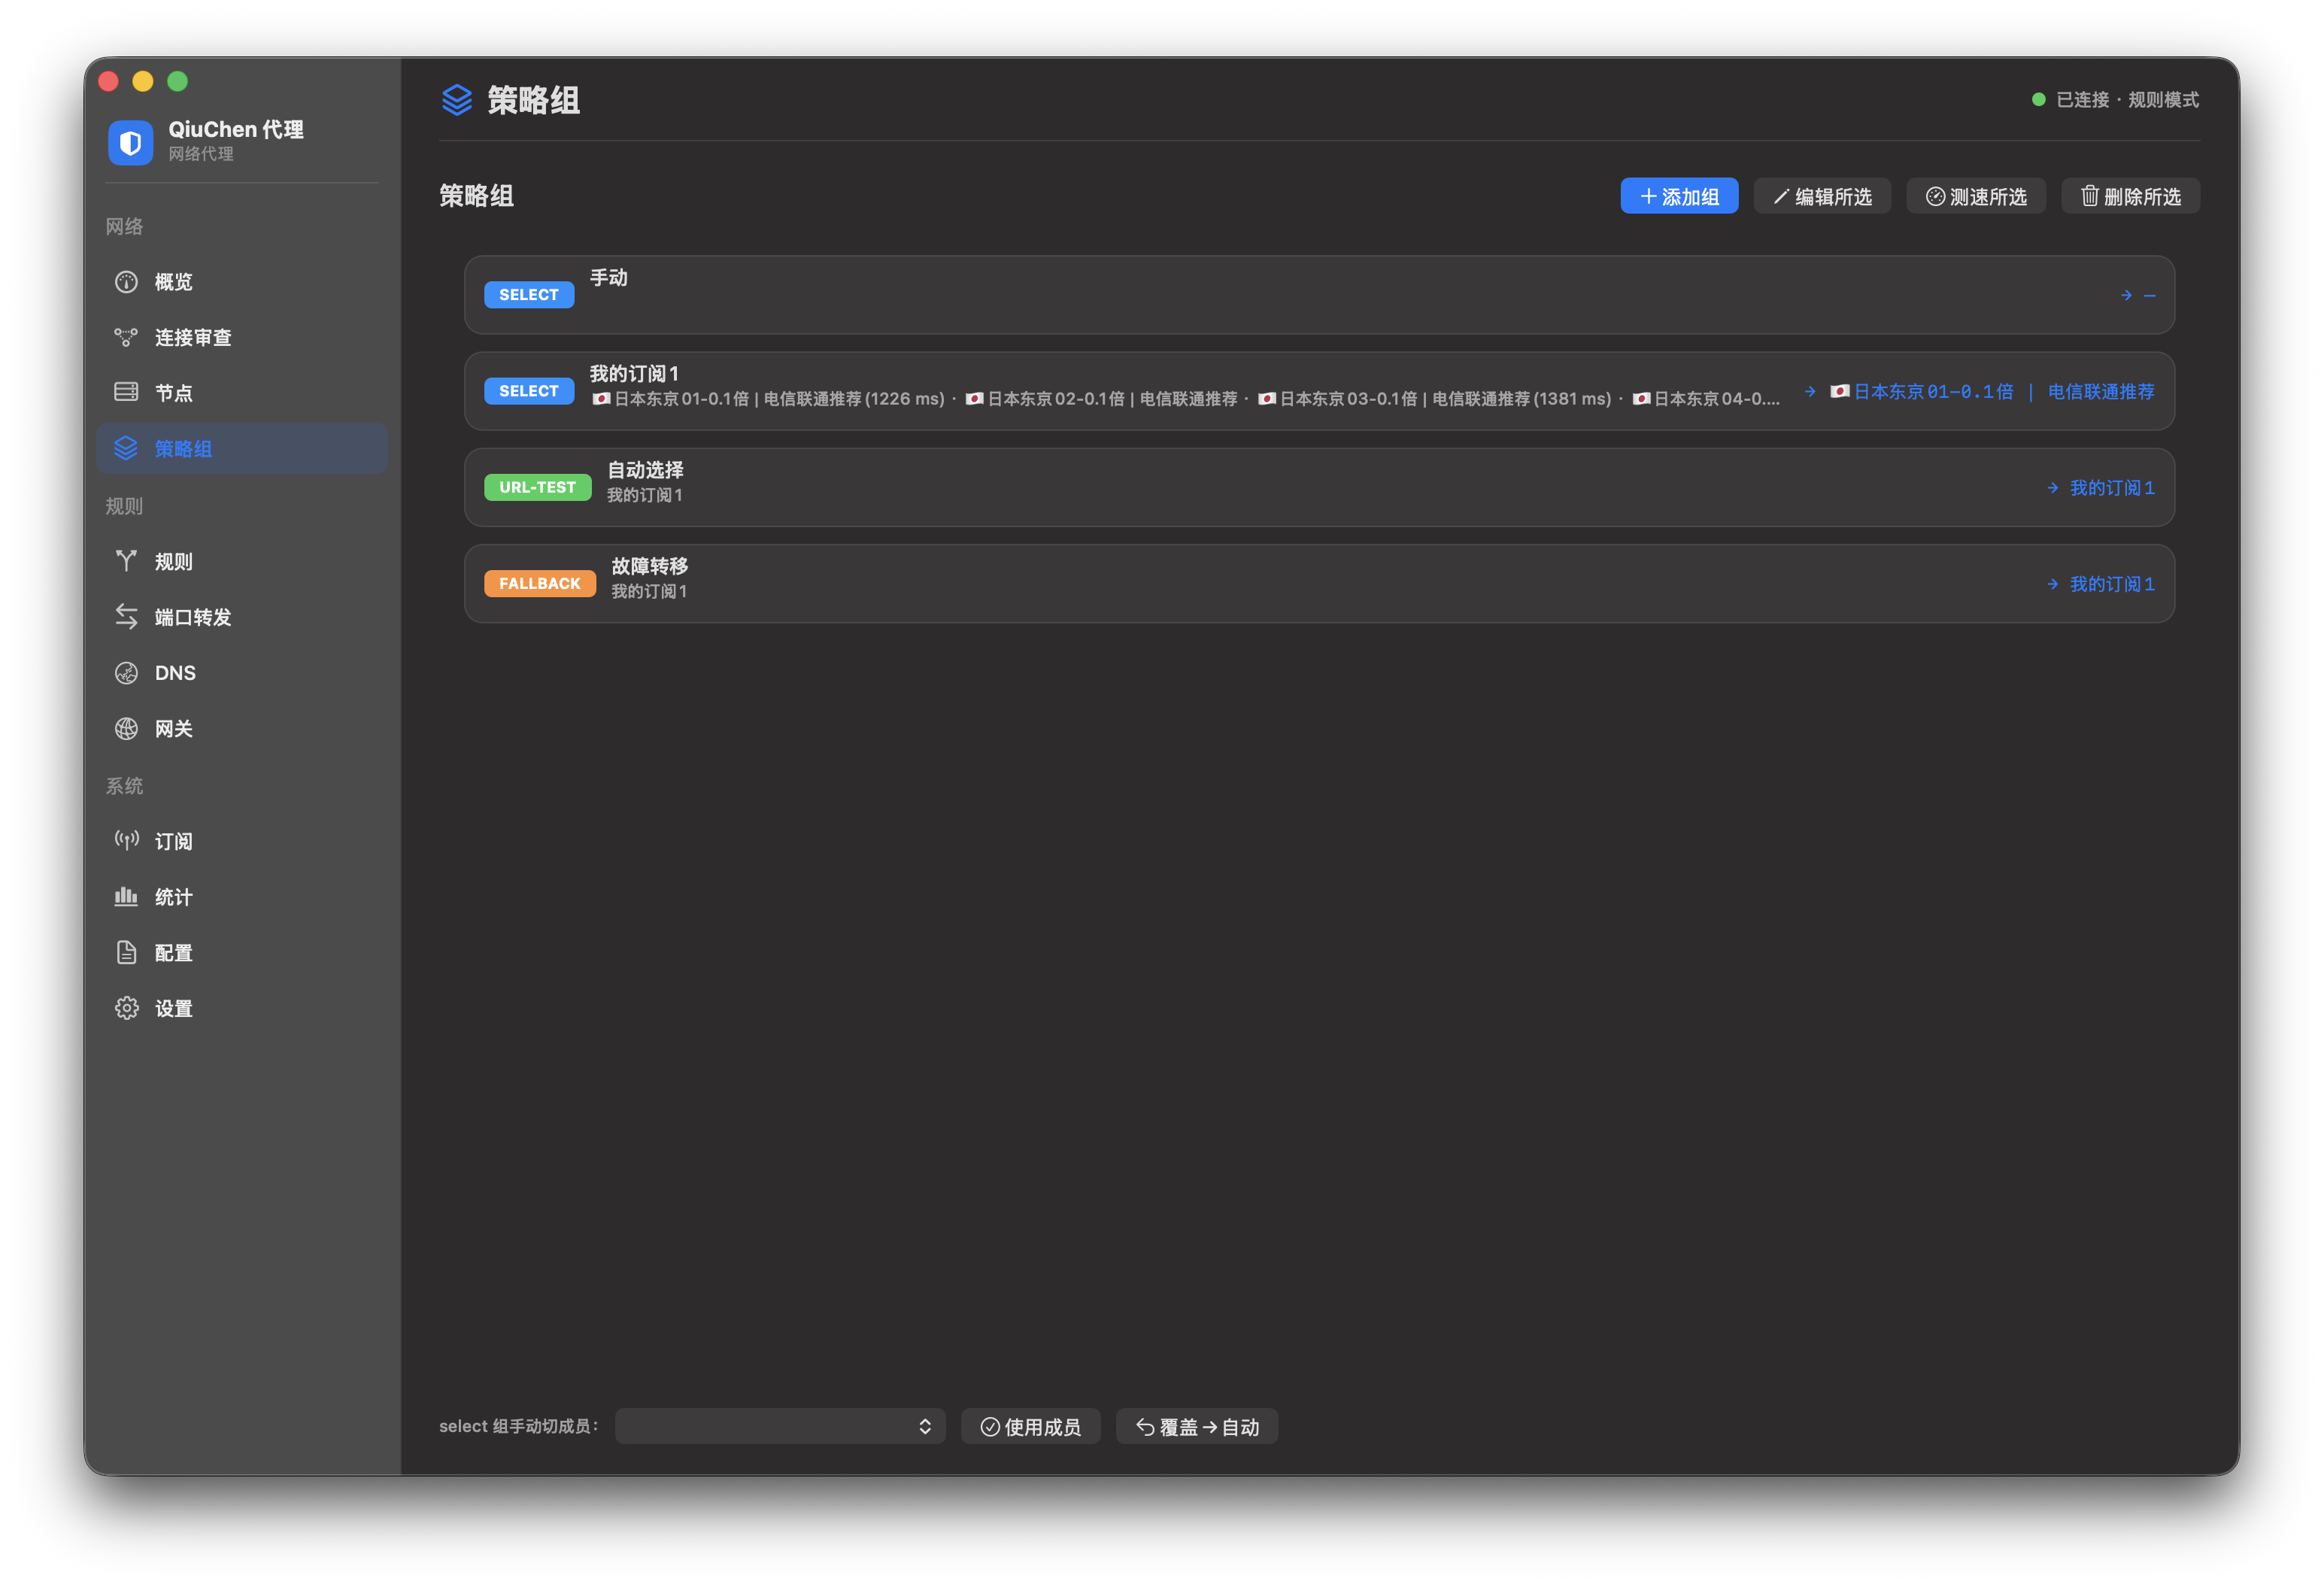Click the 端口转发 swap arrows icon
The width and height of the screenshot is (2324, 1587).
pos(126,617)
